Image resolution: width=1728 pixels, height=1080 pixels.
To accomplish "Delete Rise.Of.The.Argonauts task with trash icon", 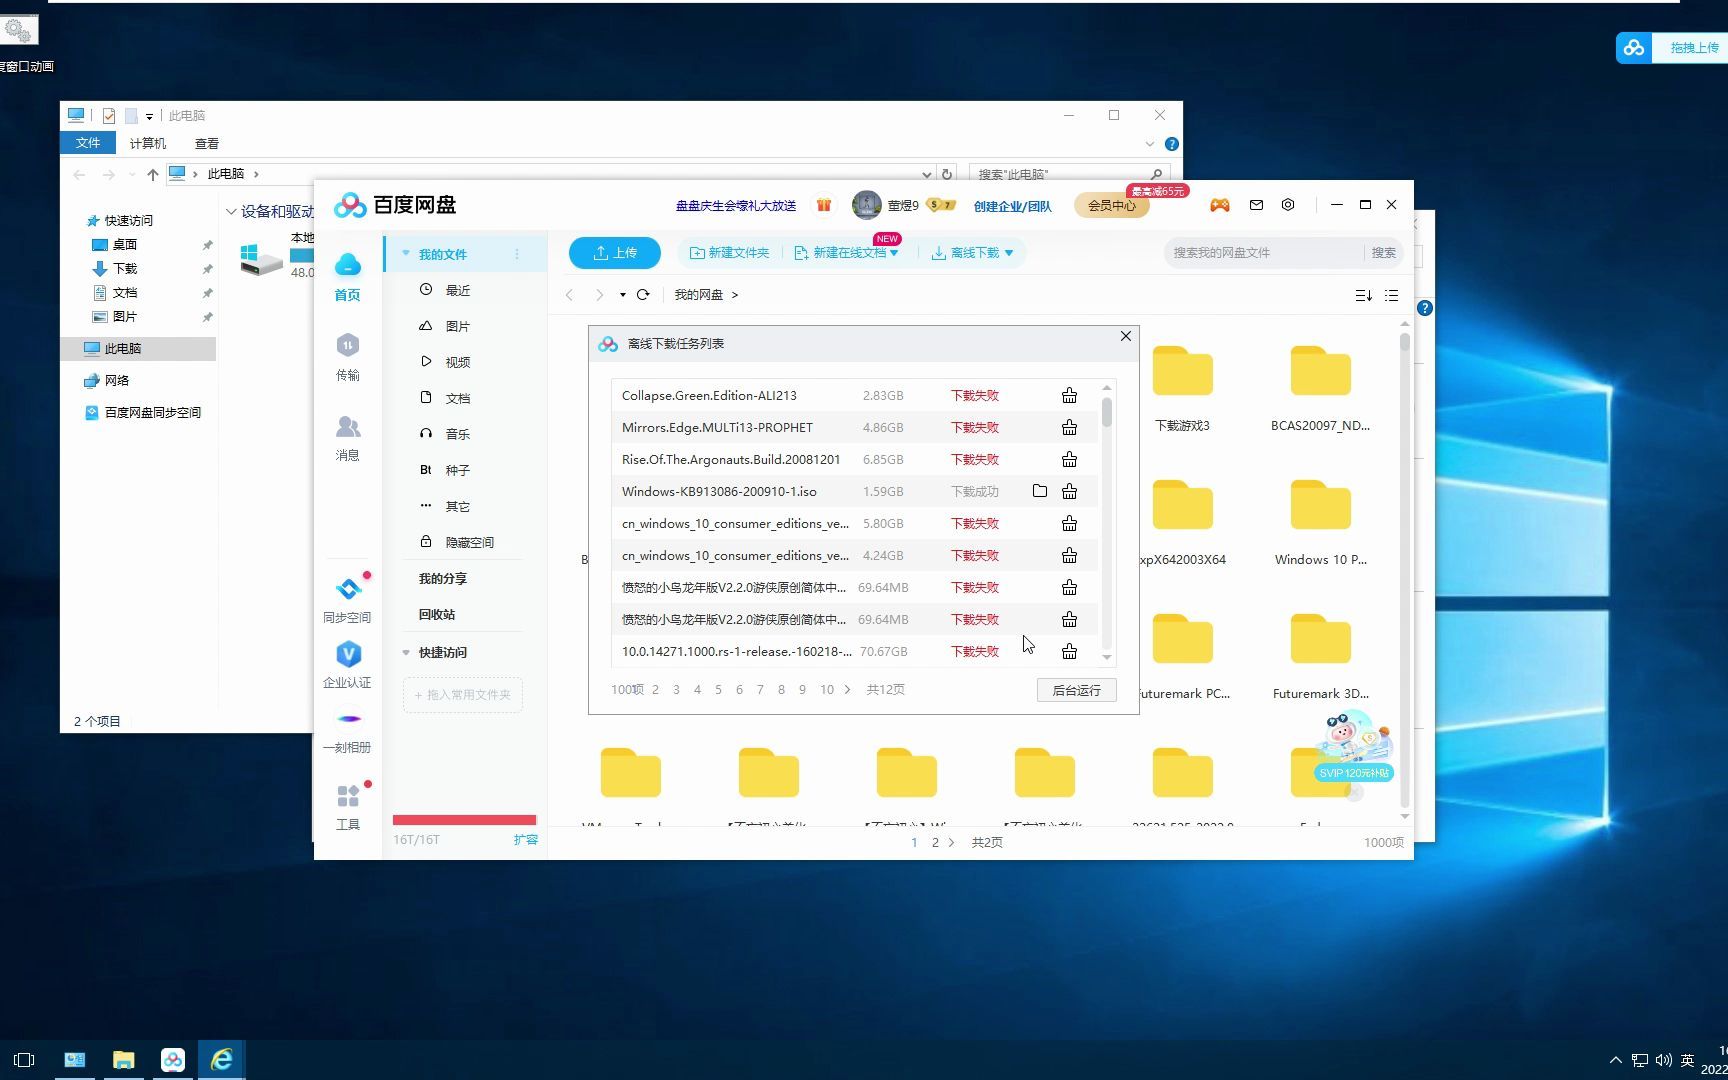I will [x=1069, y=460].
